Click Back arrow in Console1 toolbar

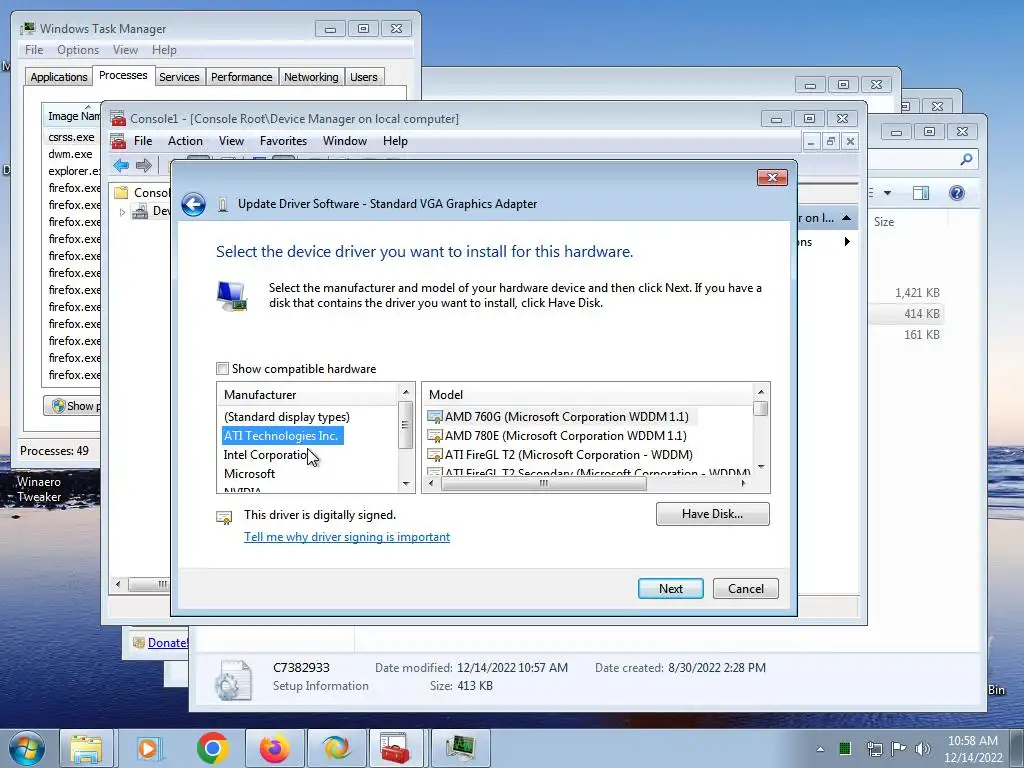(x=121, y=165)
